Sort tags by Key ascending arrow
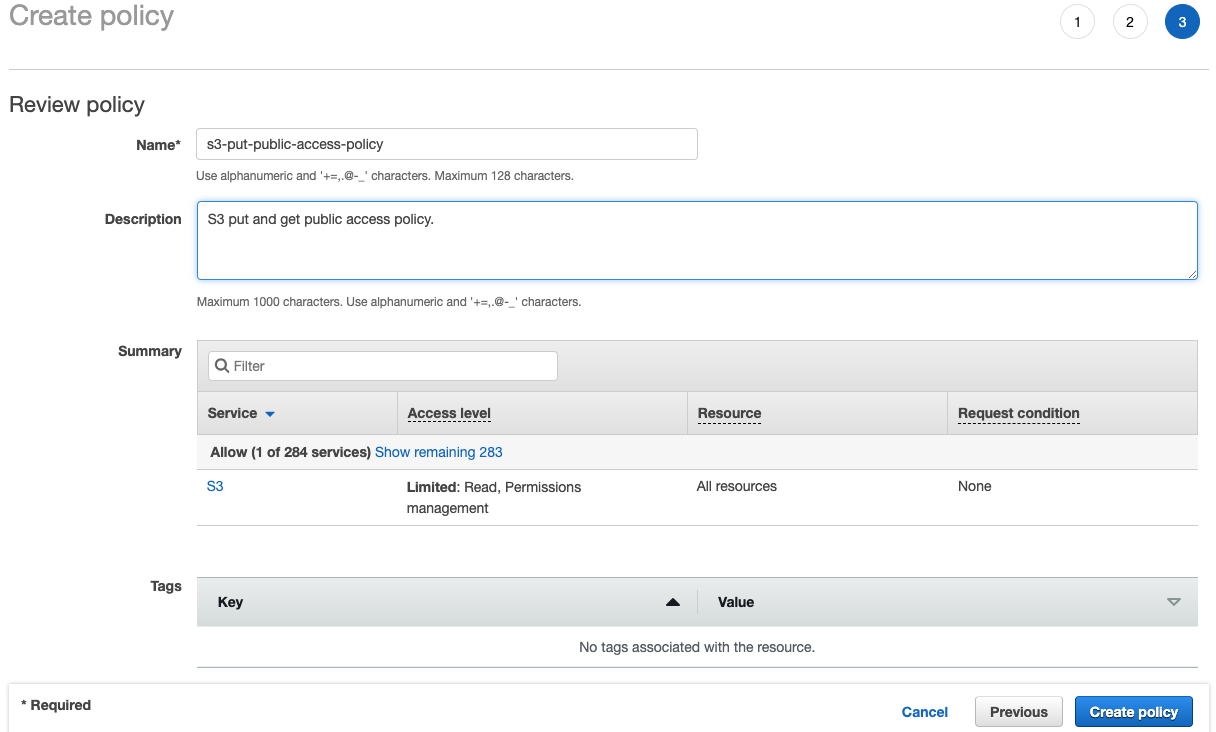 click(673, 602)
